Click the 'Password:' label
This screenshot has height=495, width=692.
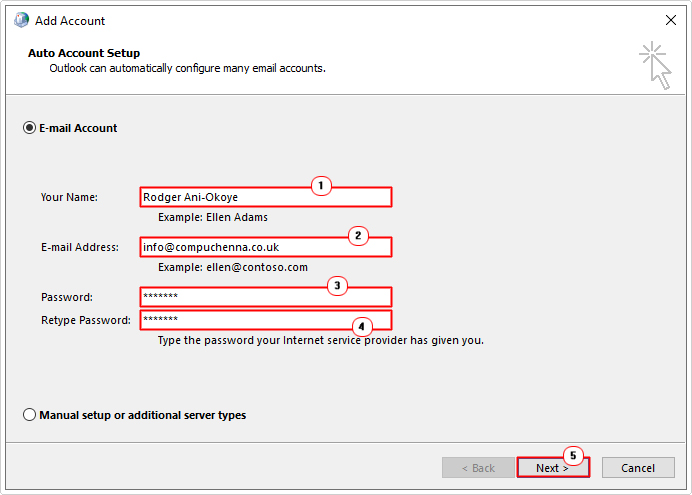coord(67,297)
